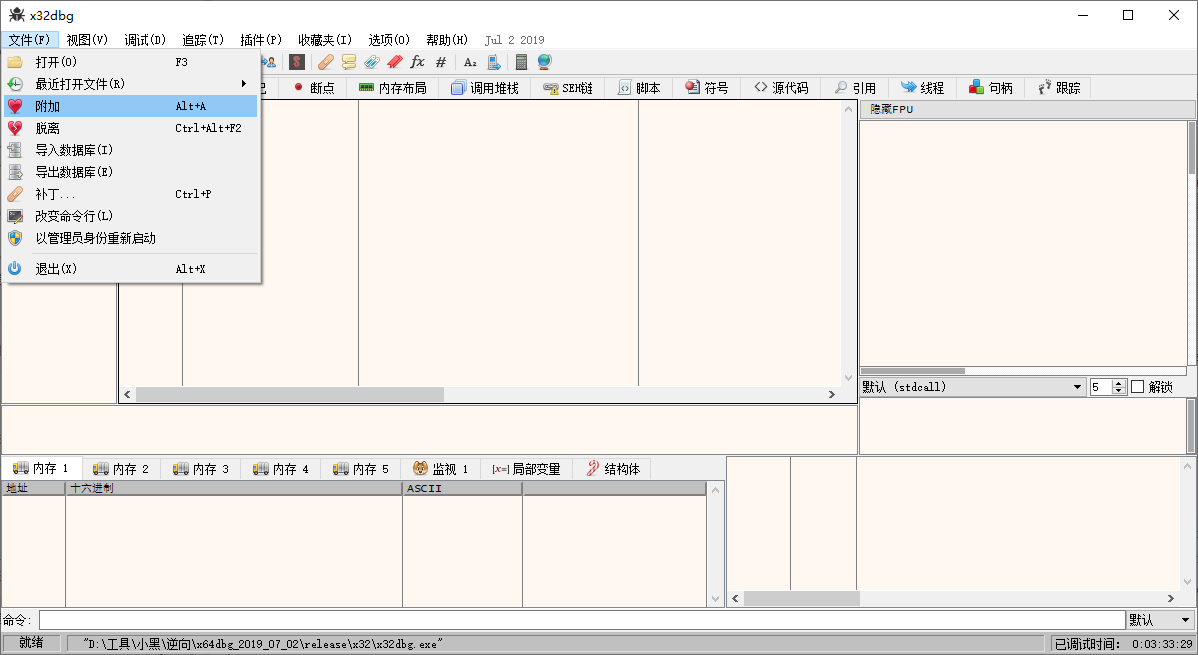
Task: Increase the argument count spinner value
Action: point(1120,383)
